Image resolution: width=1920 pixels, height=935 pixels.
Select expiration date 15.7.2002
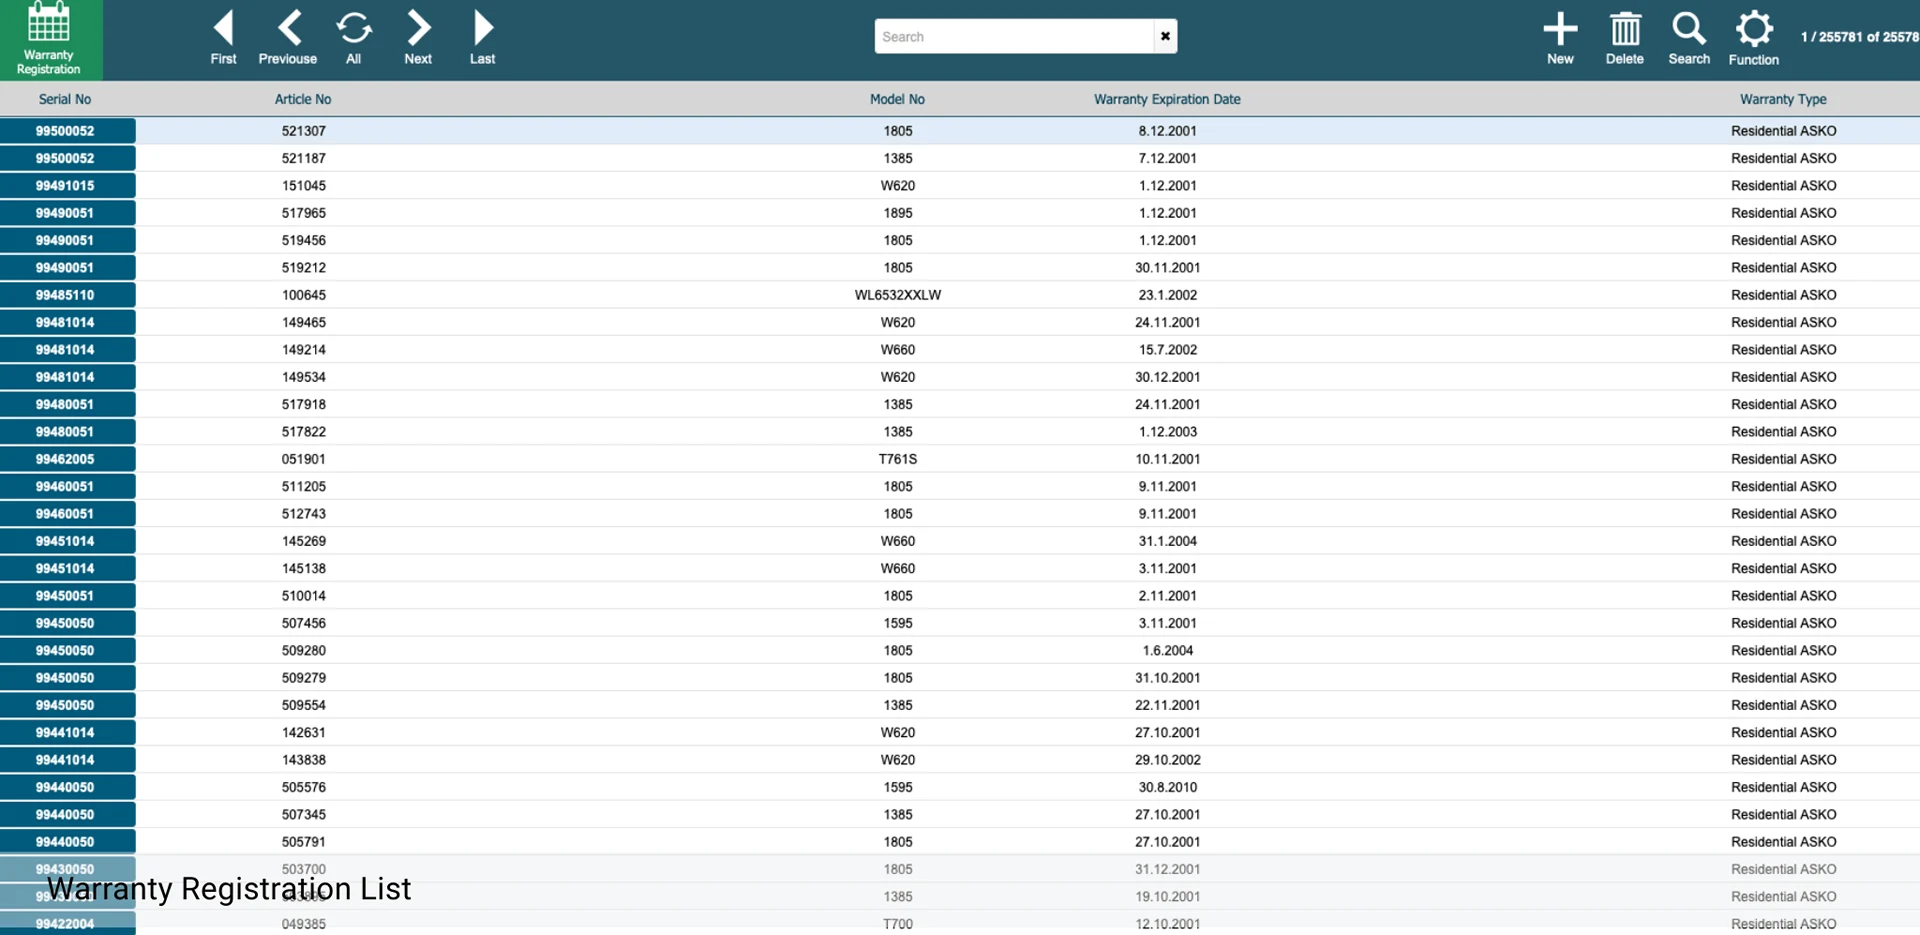point(1168,350)
